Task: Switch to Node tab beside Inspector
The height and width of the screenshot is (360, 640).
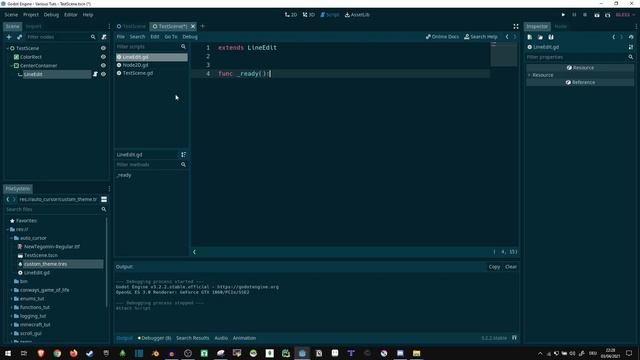Action: coord(560,27)
